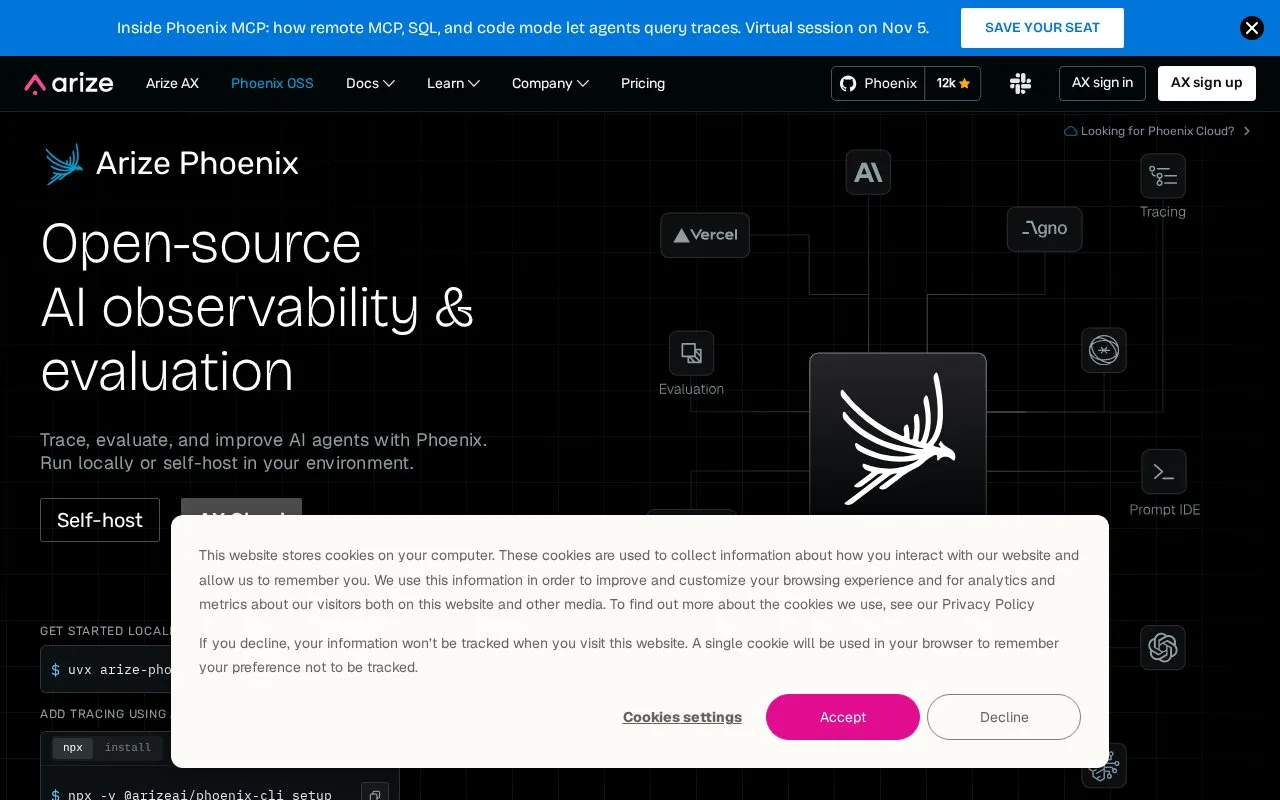The image size is (1280, 800).
Task: Select the Evaluation feature icon
Action: 691,353
